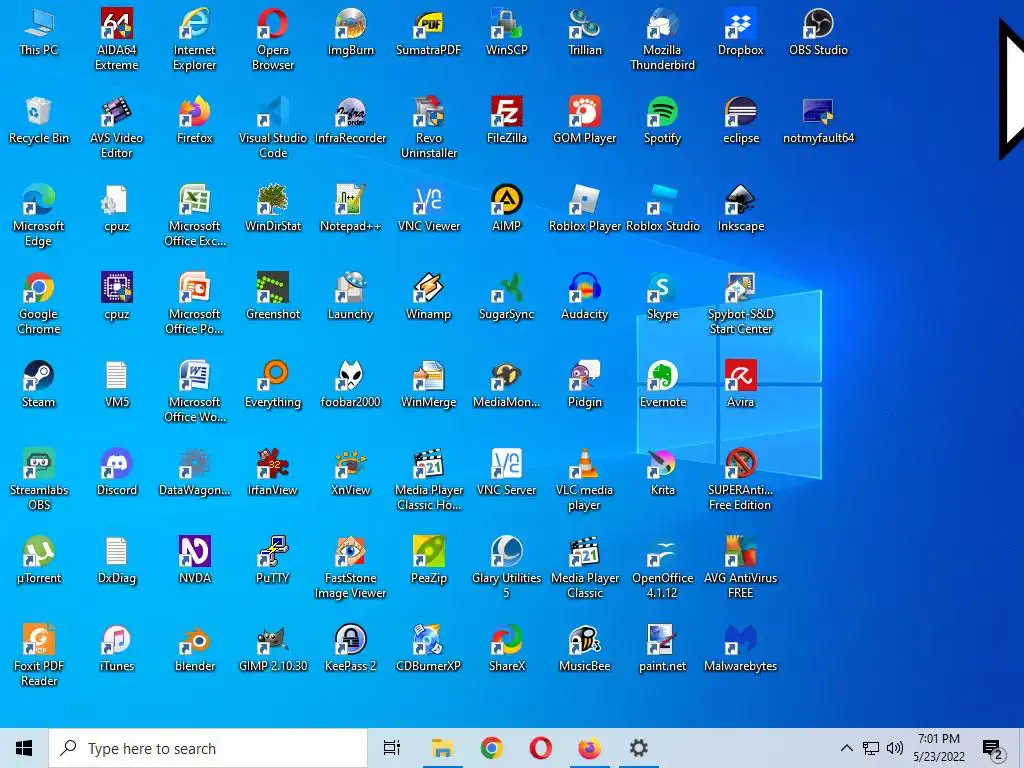Open the Windows Start menu
The width and height of the screenshot is (1024, 768).
[x=24, y=748]
